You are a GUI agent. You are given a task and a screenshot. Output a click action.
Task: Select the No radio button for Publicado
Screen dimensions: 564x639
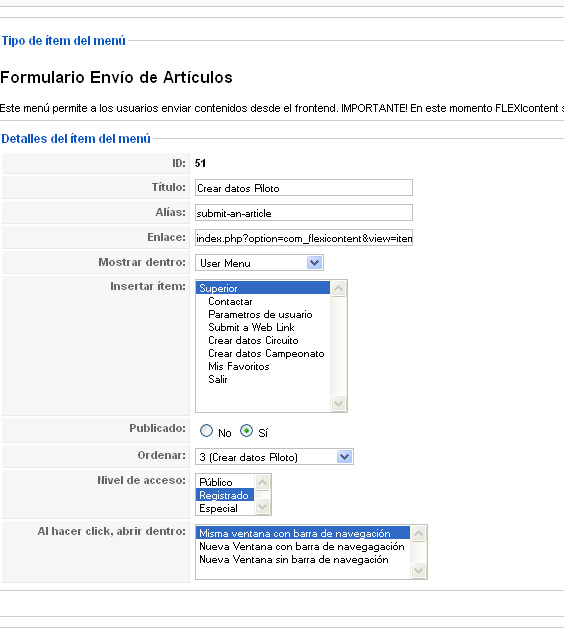[x=206, y=431]
